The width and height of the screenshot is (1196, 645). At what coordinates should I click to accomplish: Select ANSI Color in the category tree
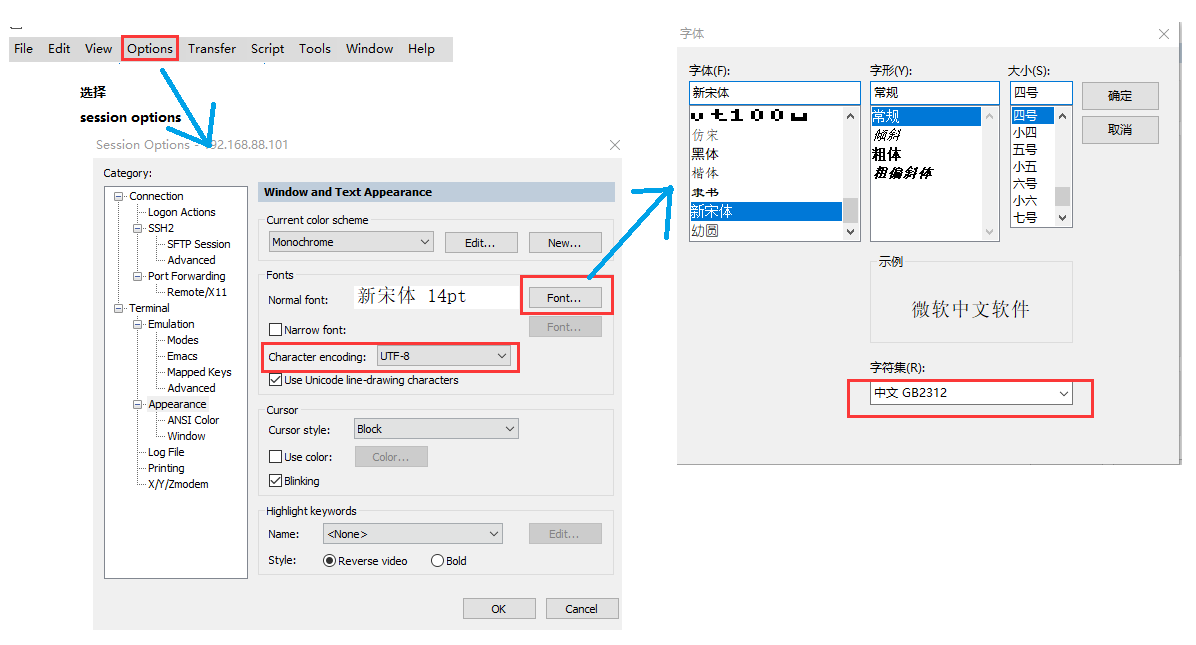click(193, 420)
